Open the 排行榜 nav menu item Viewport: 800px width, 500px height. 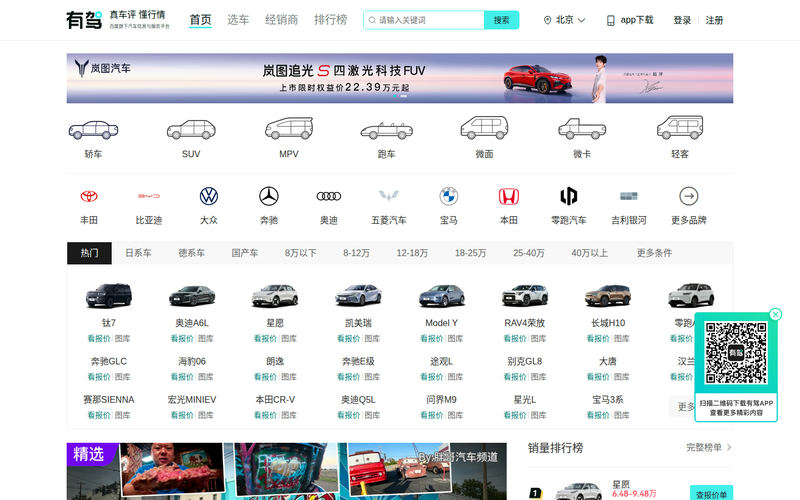(x=331, y=20)
